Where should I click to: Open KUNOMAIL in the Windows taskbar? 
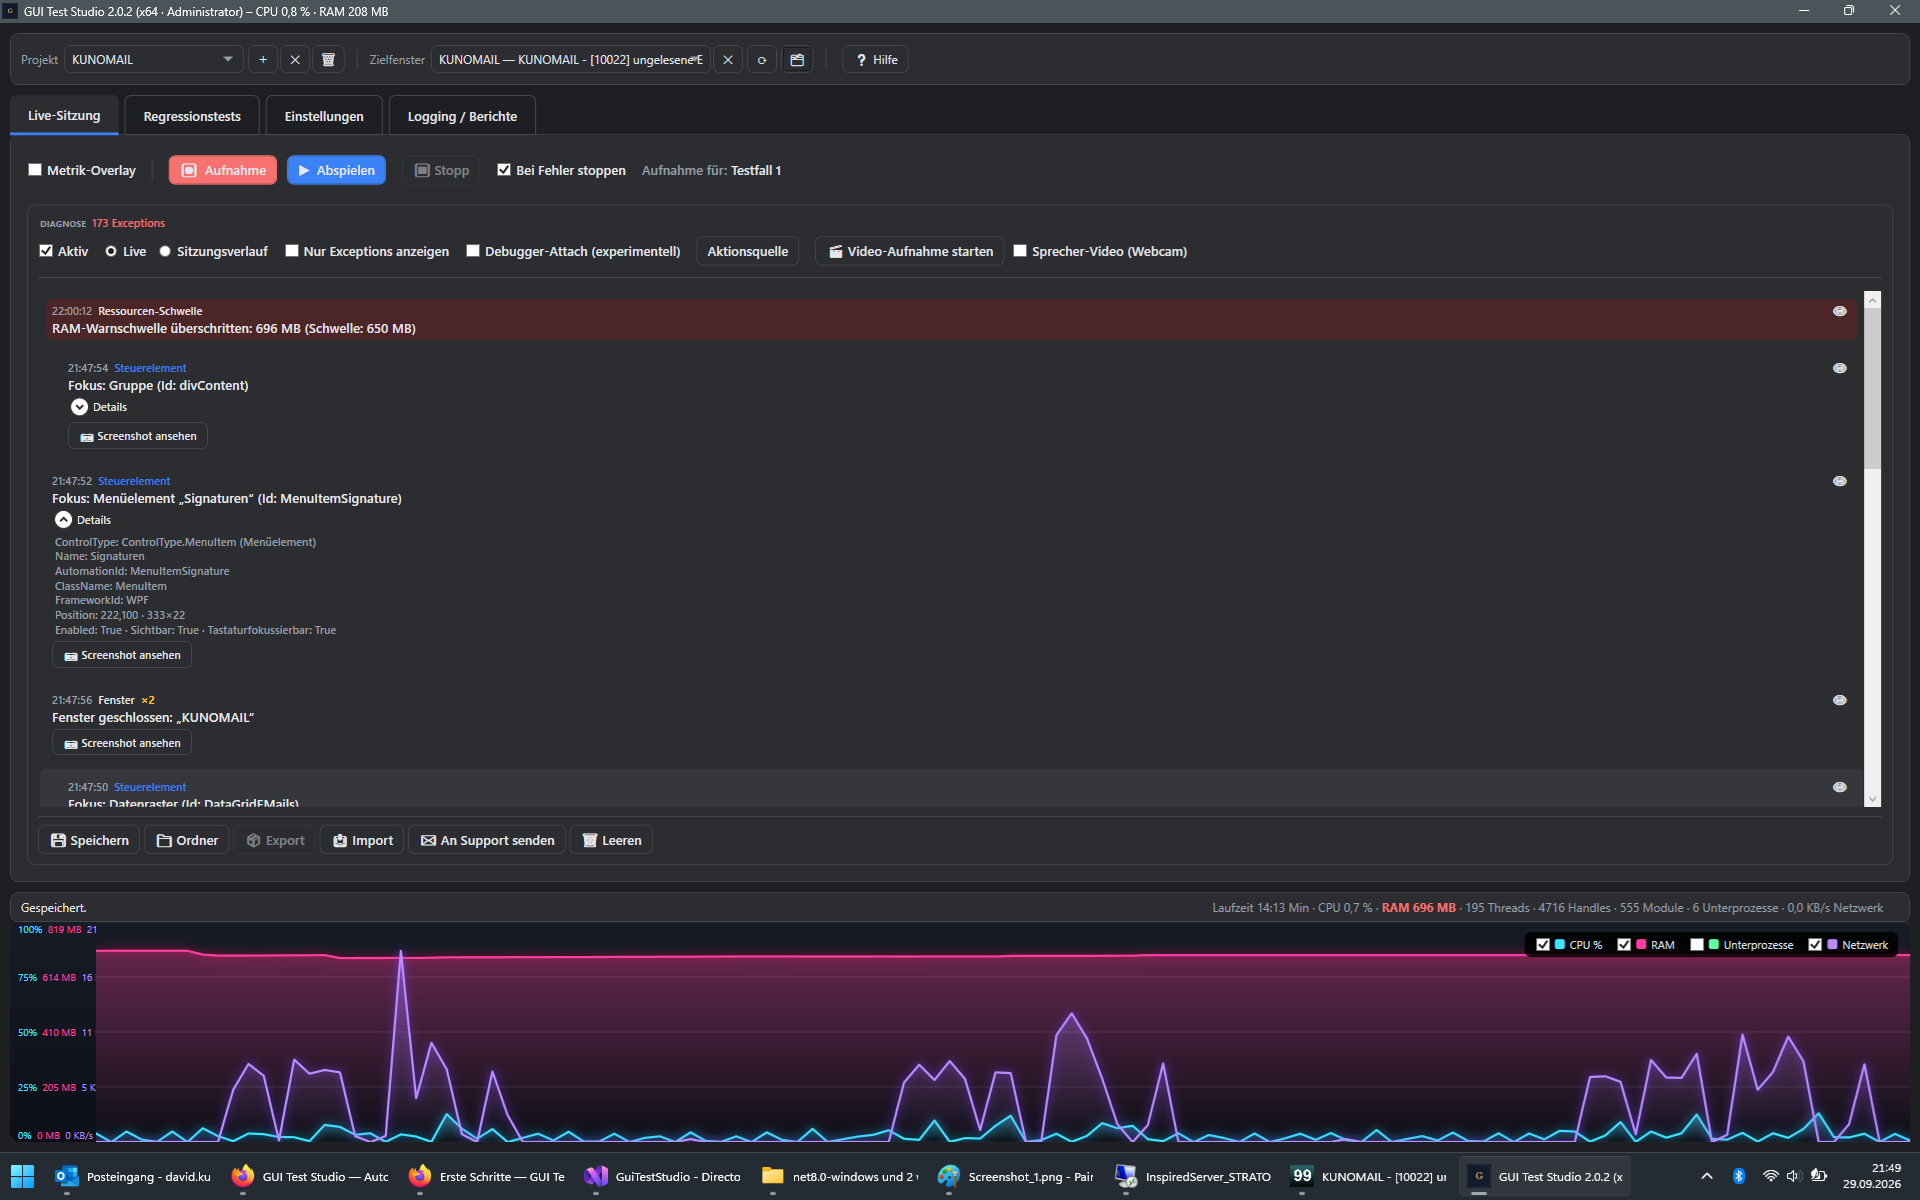pyautogui.click(x=1368, y=1177)
